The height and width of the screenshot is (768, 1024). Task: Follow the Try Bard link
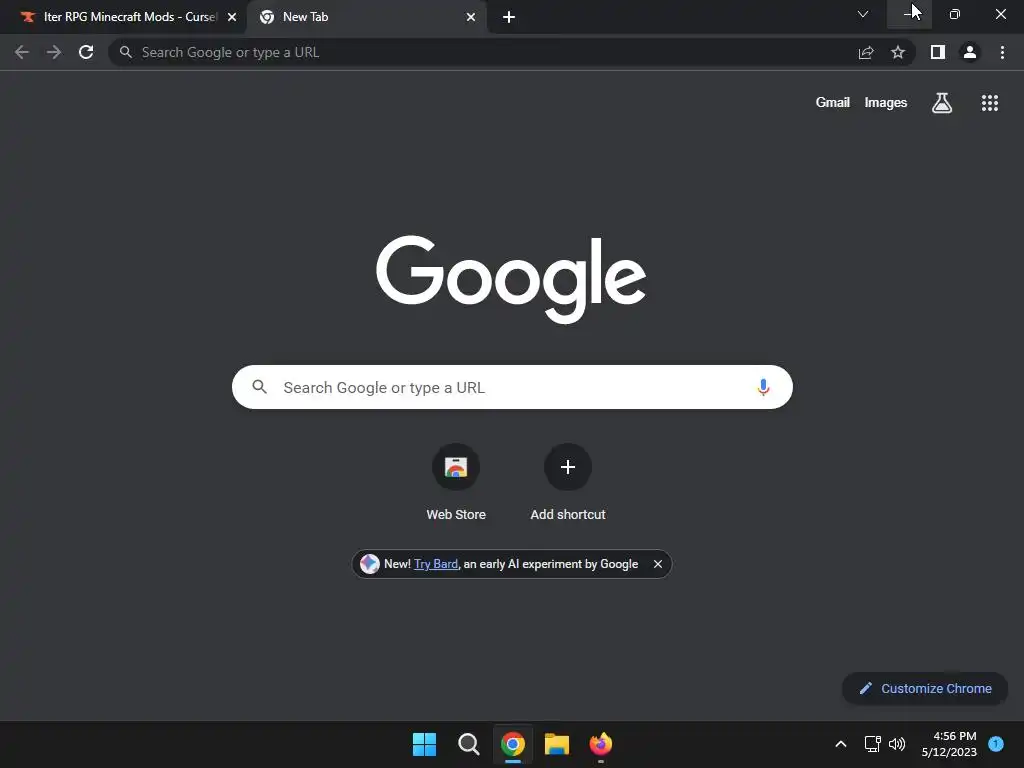pos(436,564)
